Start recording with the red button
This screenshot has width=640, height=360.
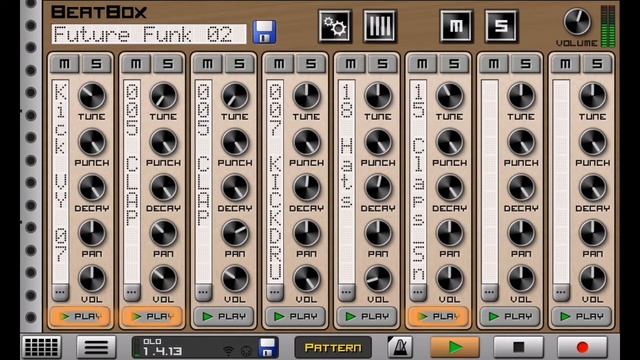pyautogui.click(x=582, y=347)
